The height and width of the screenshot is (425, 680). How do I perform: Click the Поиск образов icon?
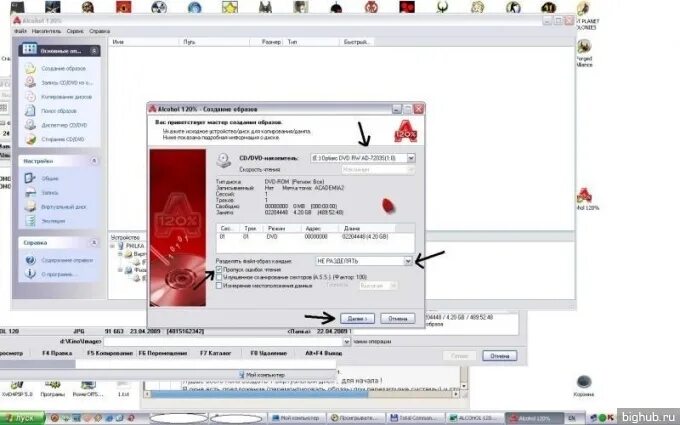[x=30, y=111]
